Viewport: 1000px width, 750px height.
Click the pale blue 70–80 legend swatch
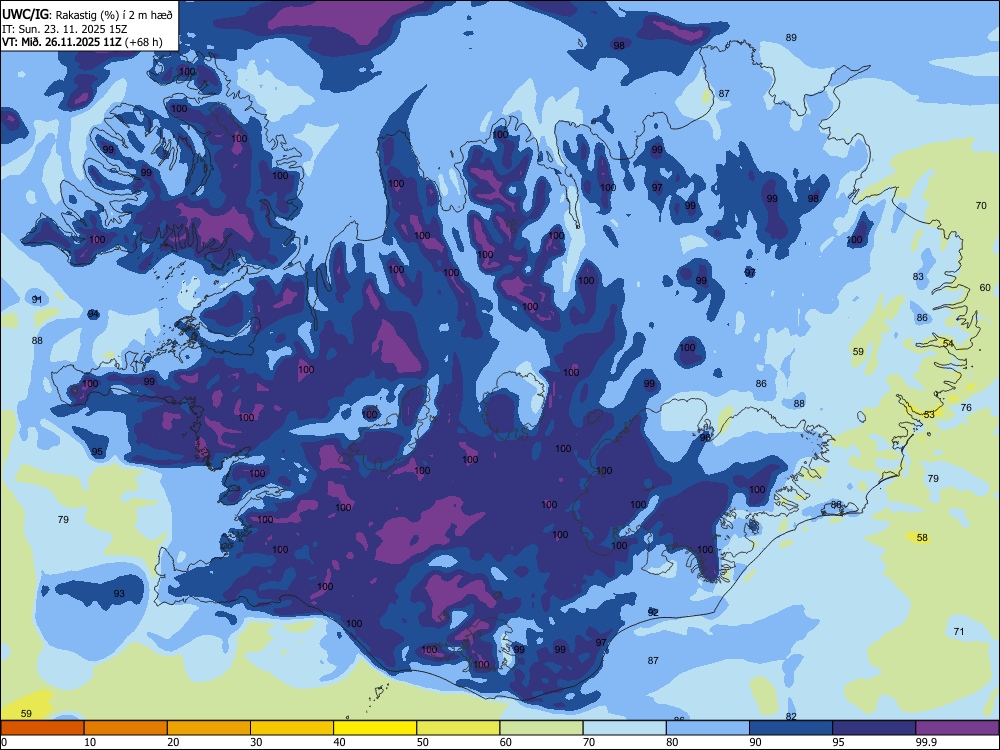coord(624,728)
